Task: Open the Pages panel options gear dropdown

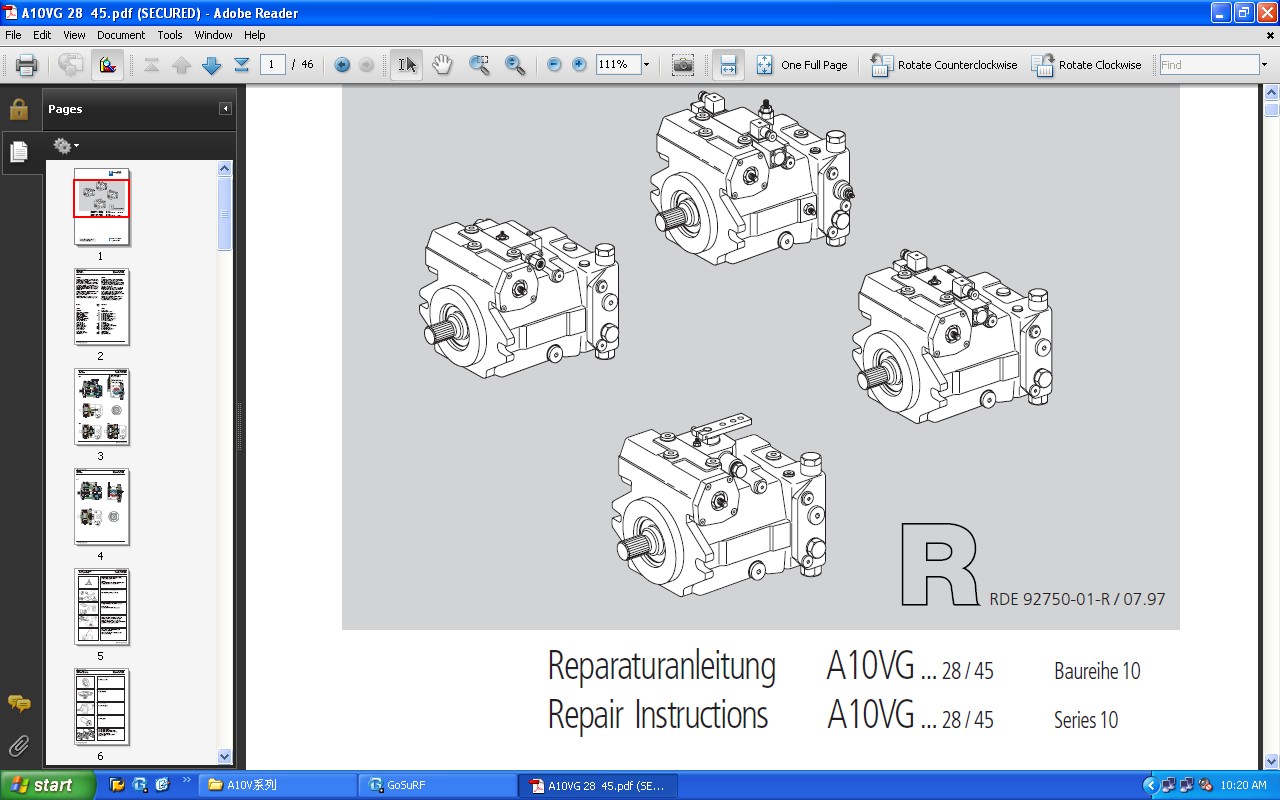Action: [66, 146]
